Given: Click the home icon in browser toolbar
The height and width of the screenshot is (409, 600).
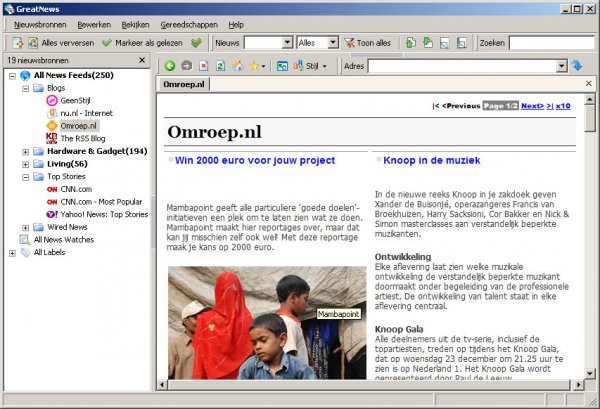Looking at the screenshot, I should (238, 66).
